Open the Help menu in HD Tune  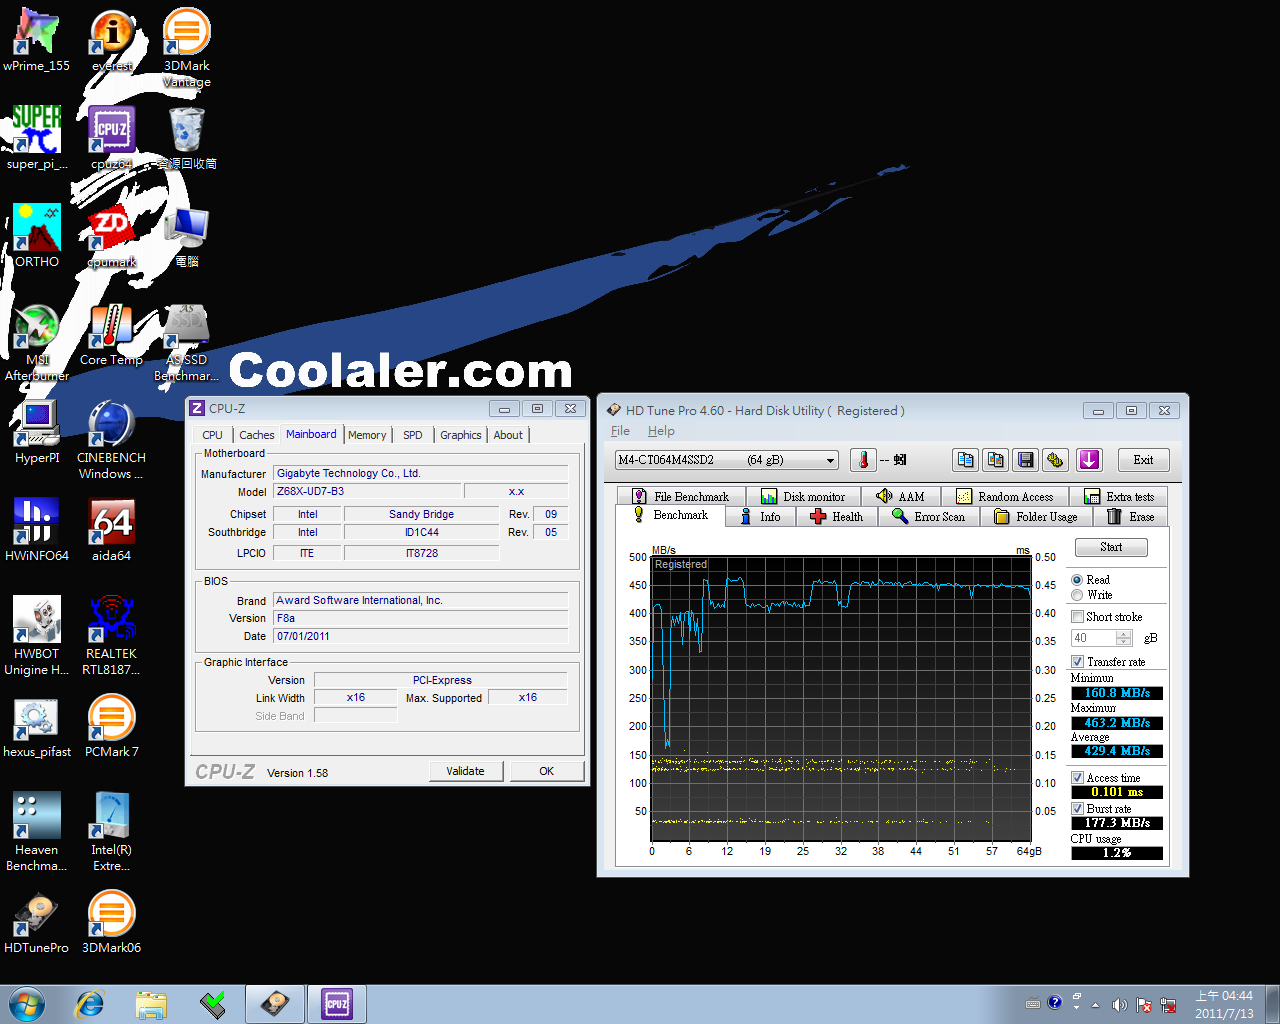tap(661, 431)
